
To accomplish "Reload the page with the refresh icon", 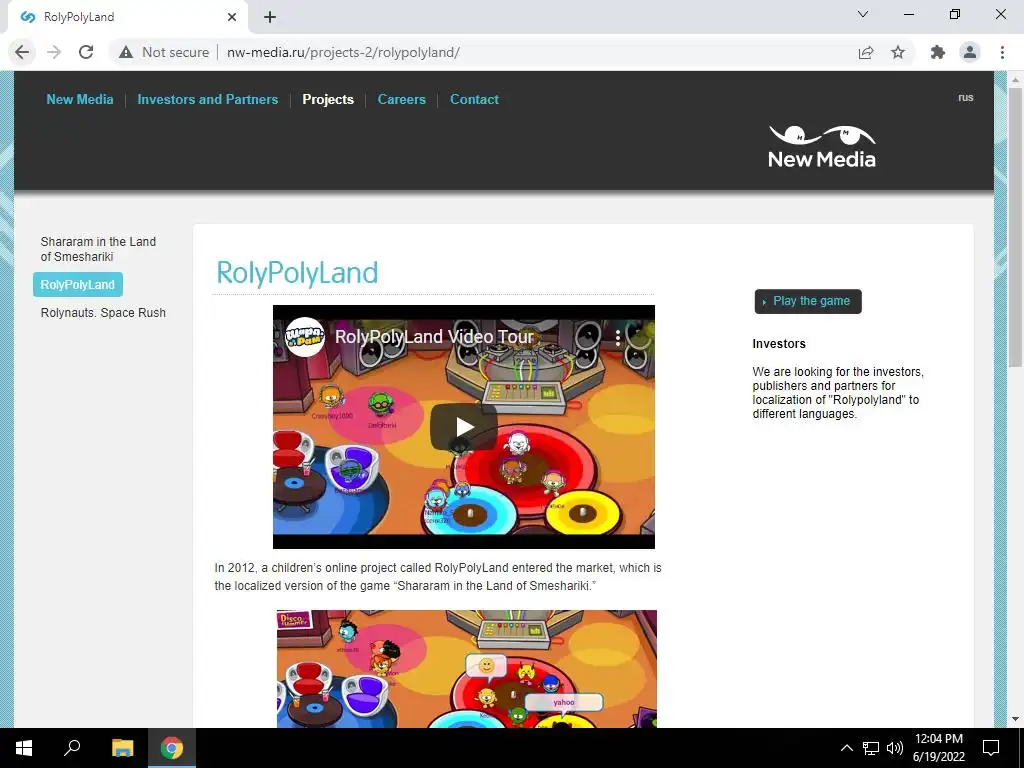I will tap(86, 52).
